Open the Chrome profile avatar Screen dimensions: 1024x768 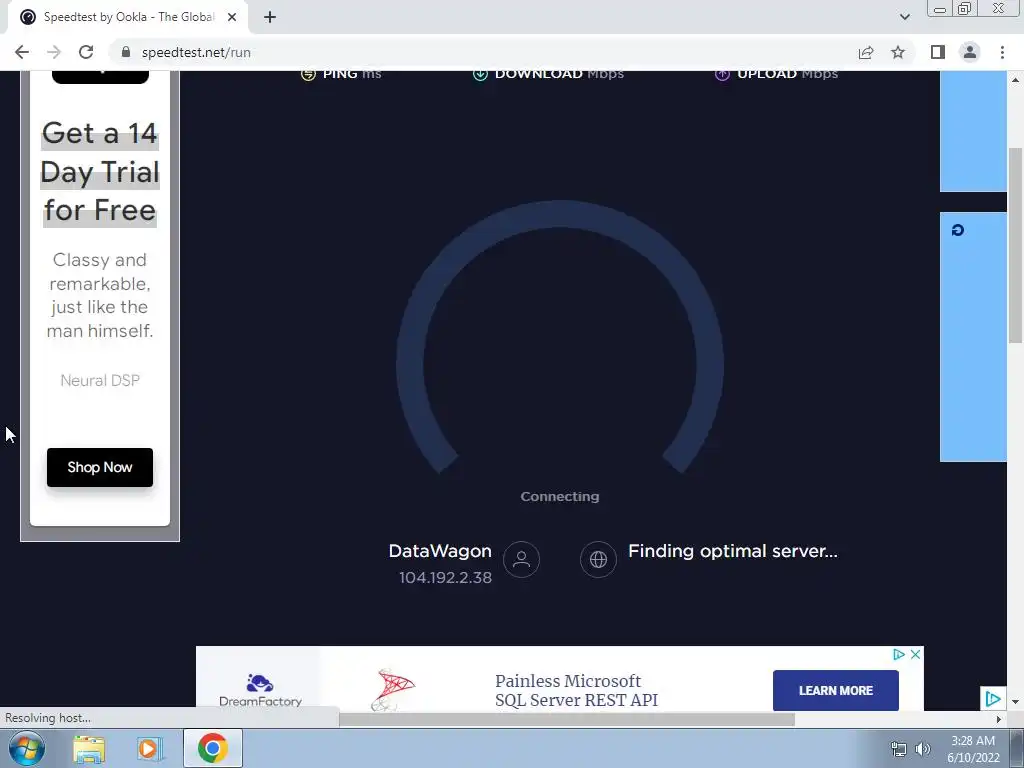point(970,52)
